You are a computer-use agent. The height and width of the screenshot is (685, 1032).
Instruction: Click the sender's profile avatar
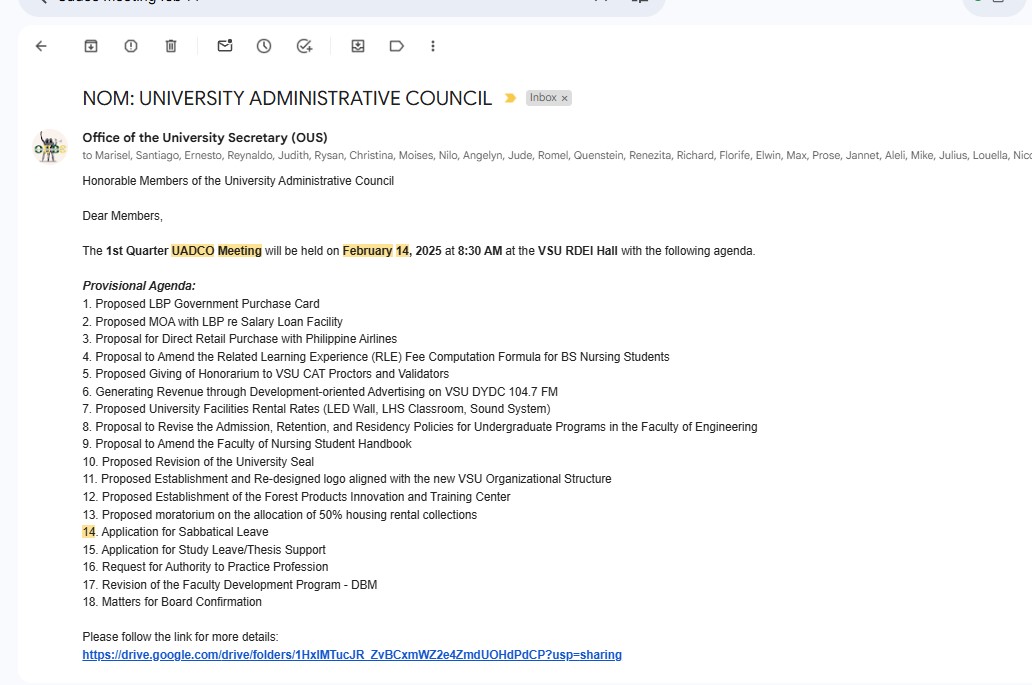coord(49,147)
